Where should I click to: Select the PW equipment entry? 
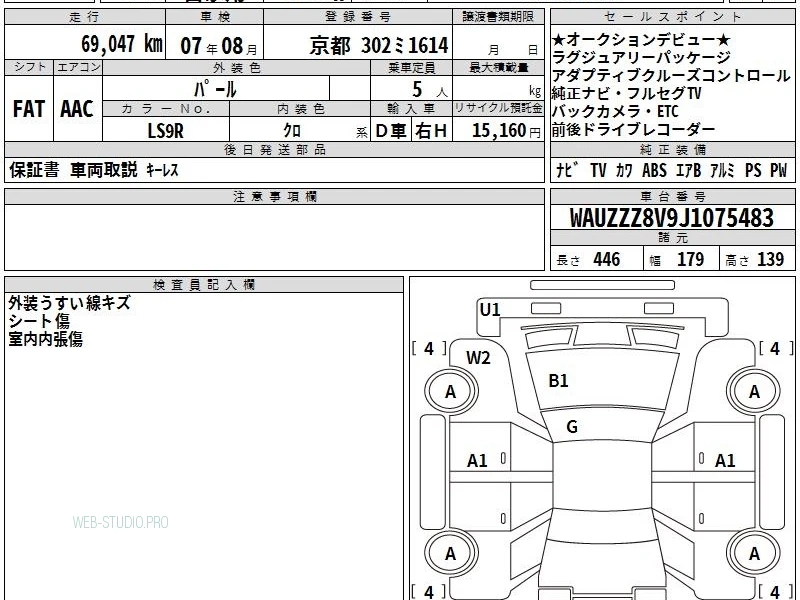coord(778,170)
